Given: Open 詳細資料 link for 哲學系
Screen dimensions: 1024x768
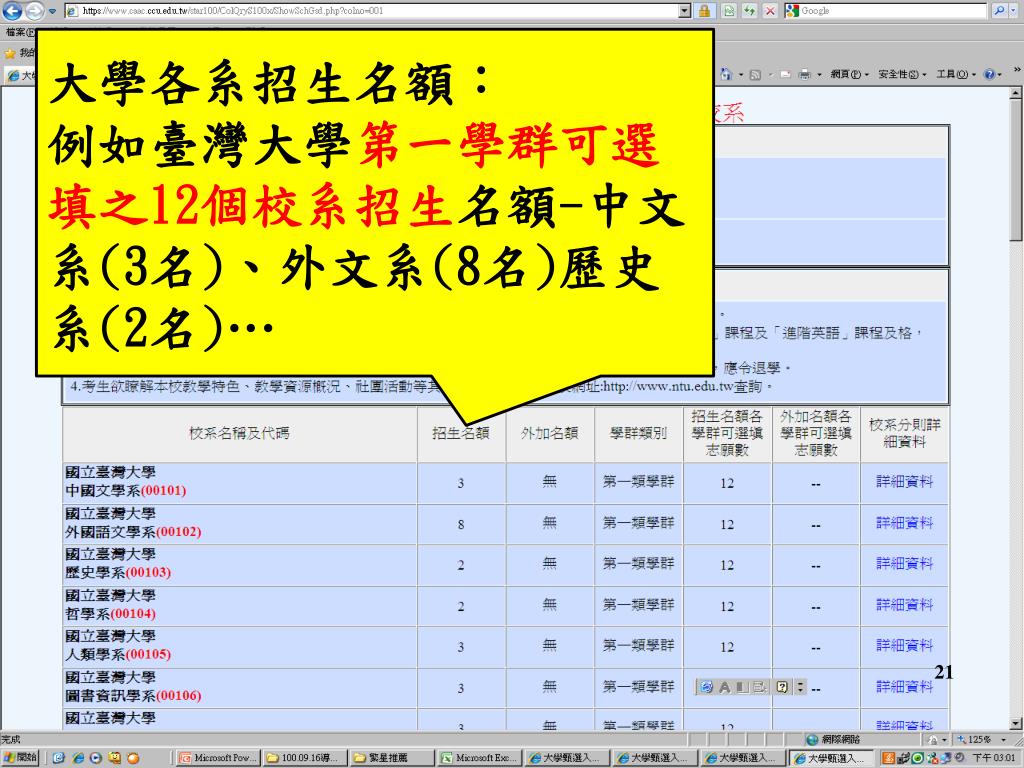Looking at the screenshot, I should tap(904, 605).
